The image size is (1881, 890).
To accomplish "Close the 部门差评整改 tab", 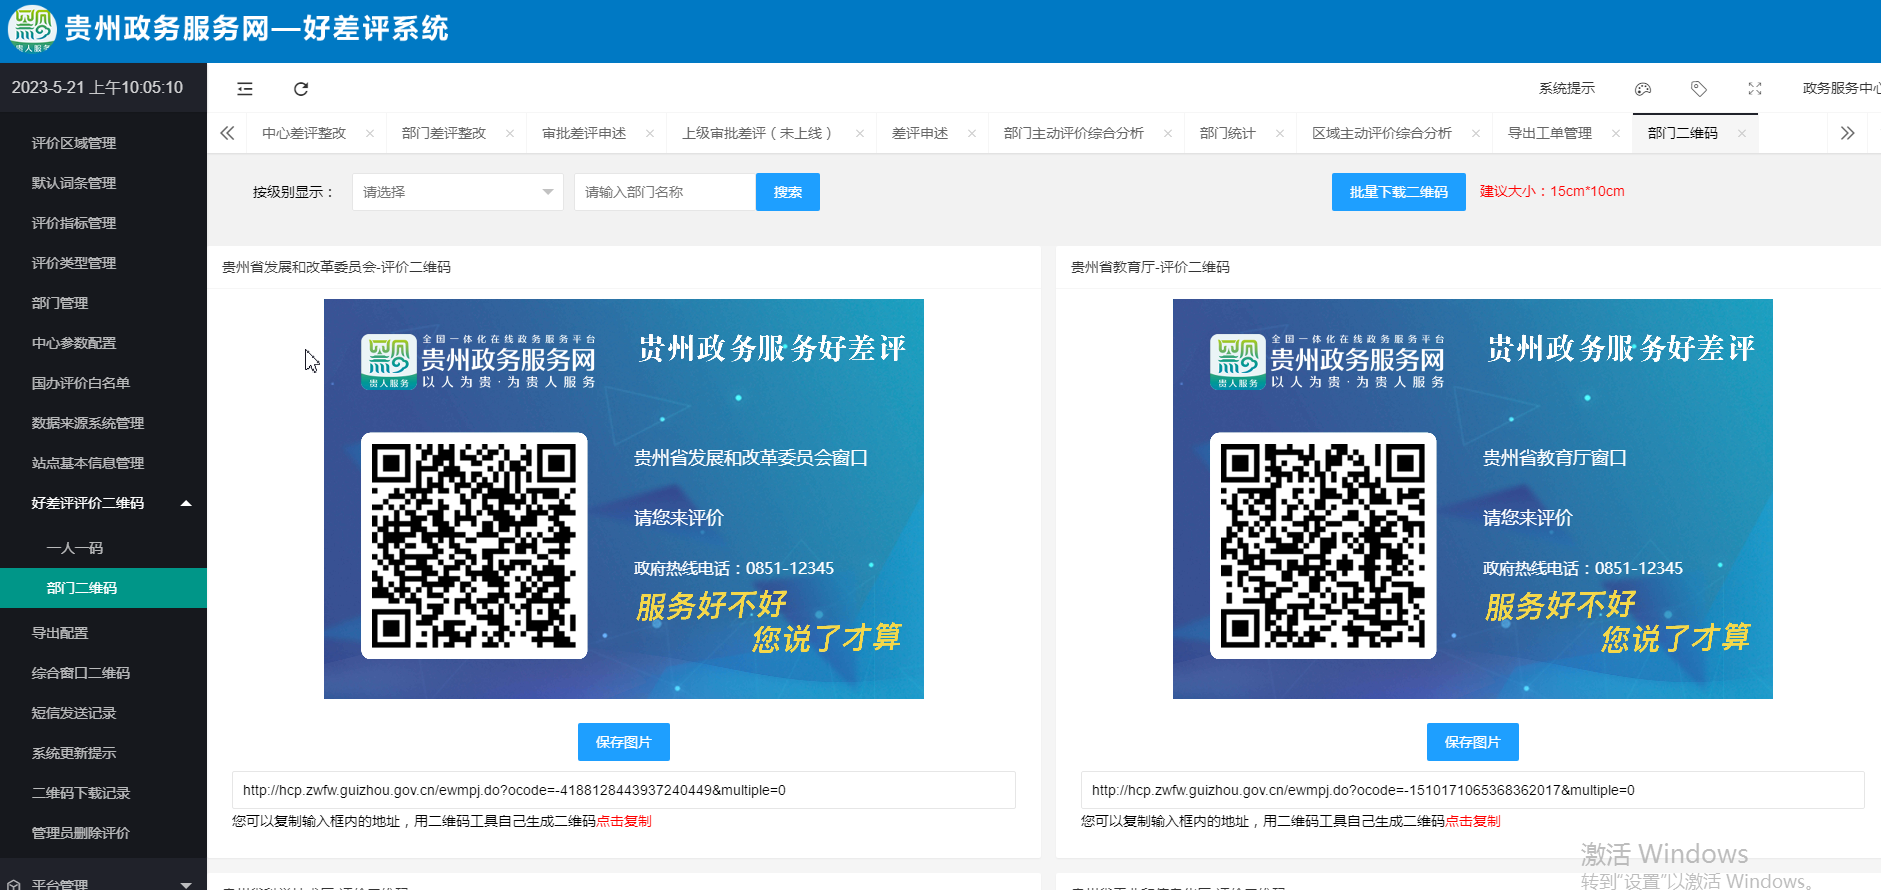I will tap(510, 133).
